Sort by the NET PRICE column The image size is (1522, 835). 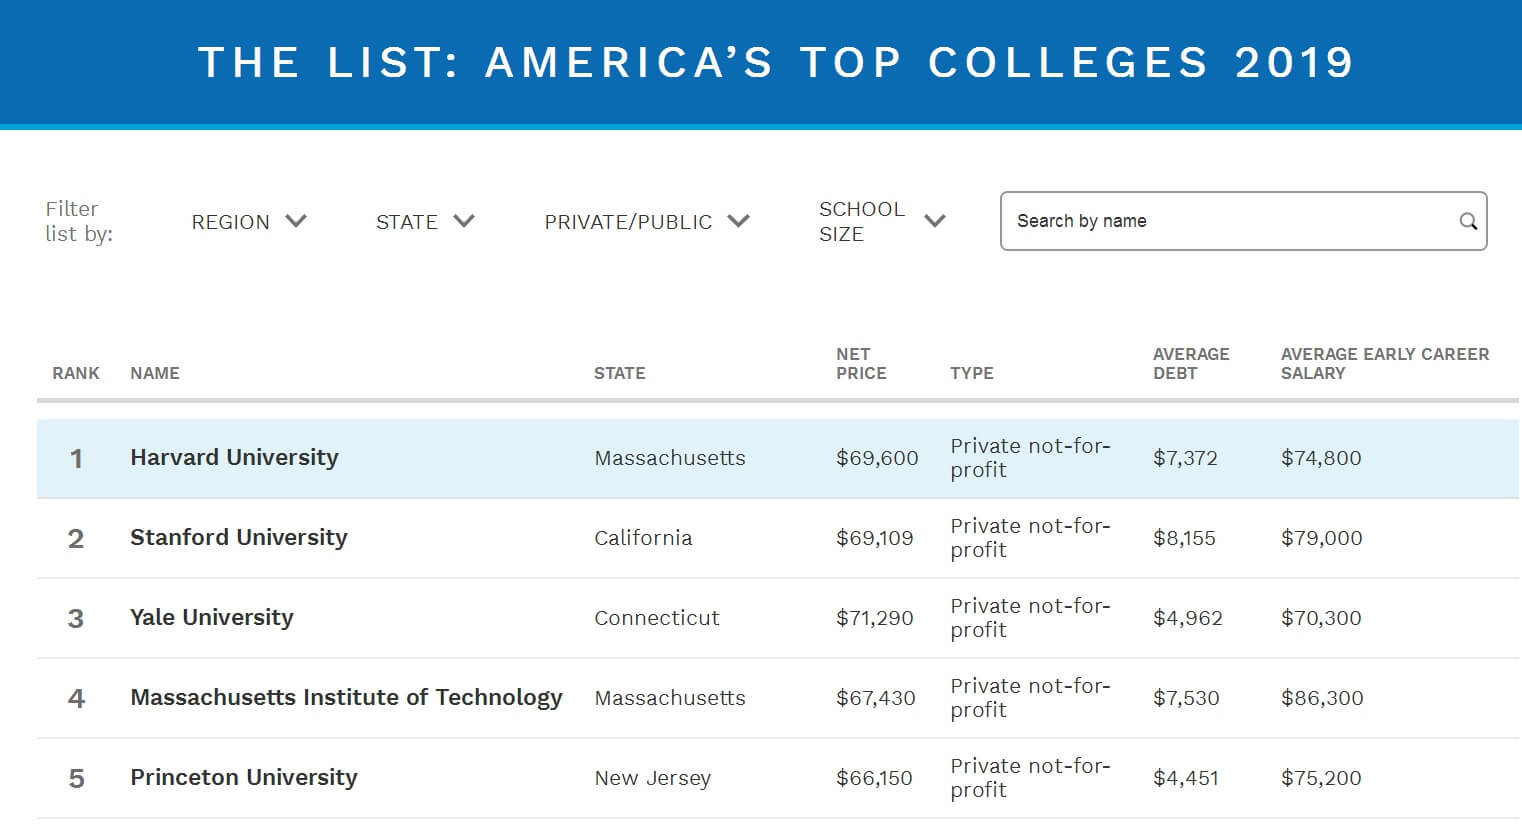[x=861, y=363]
